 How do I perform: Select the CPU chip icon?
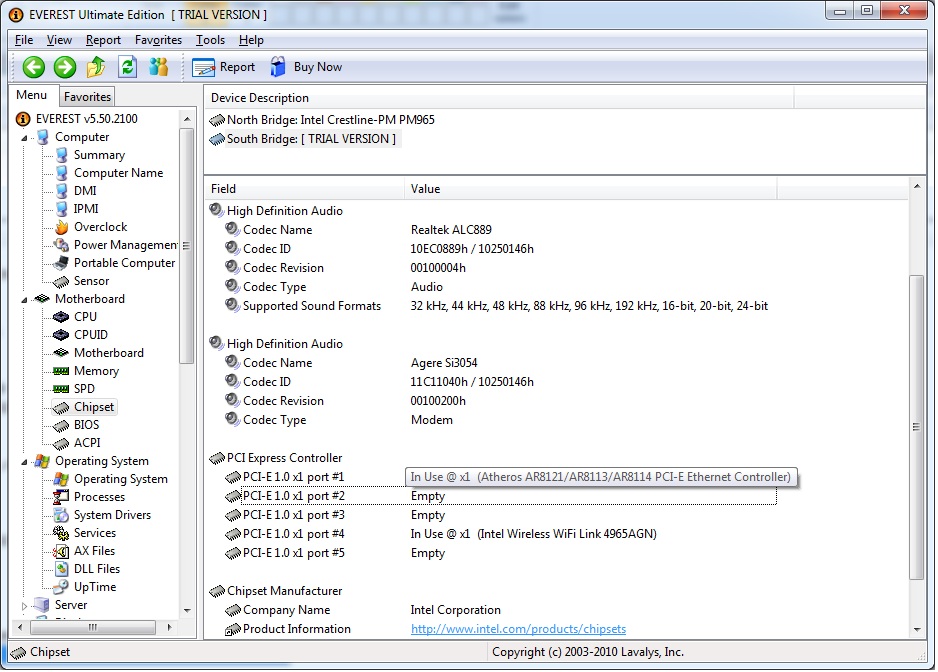[61, 317]
